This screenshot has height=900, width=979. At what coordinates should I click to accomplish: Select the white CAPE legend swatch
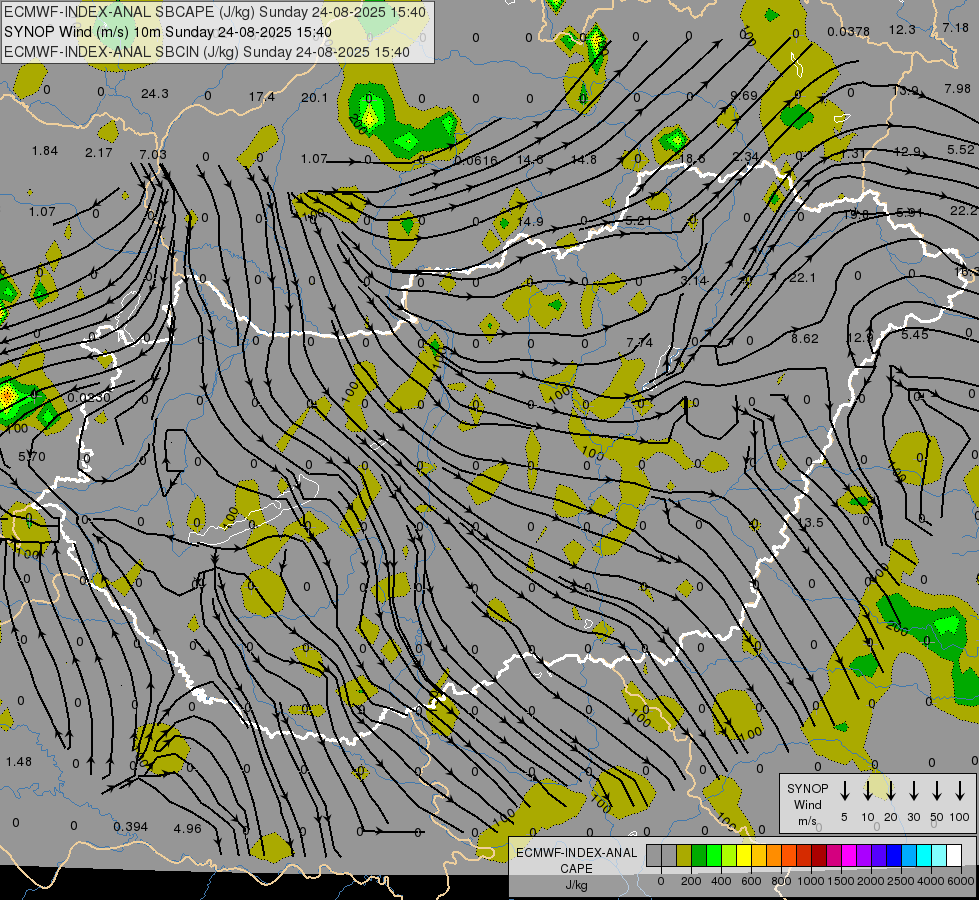click(954, 856)
